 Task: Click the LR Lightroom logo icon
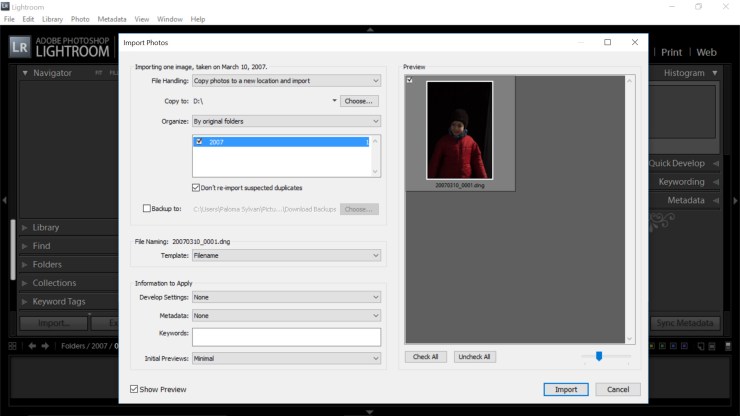click(x=20, y=47)
